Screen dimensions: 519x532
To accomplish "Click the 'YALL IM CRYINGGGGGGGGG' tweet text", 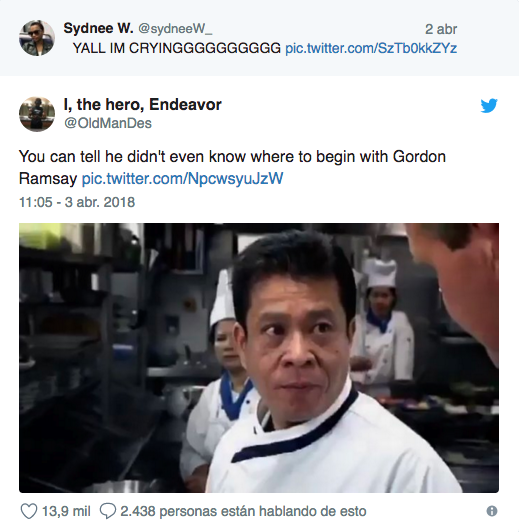I will pos(177,48).
